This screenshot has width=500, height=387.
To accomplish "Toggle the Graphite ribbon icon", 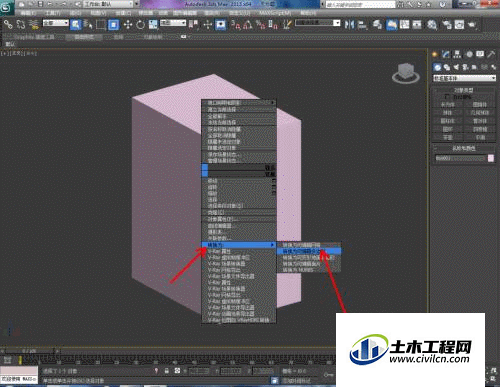I will click(x=392, y=24).
